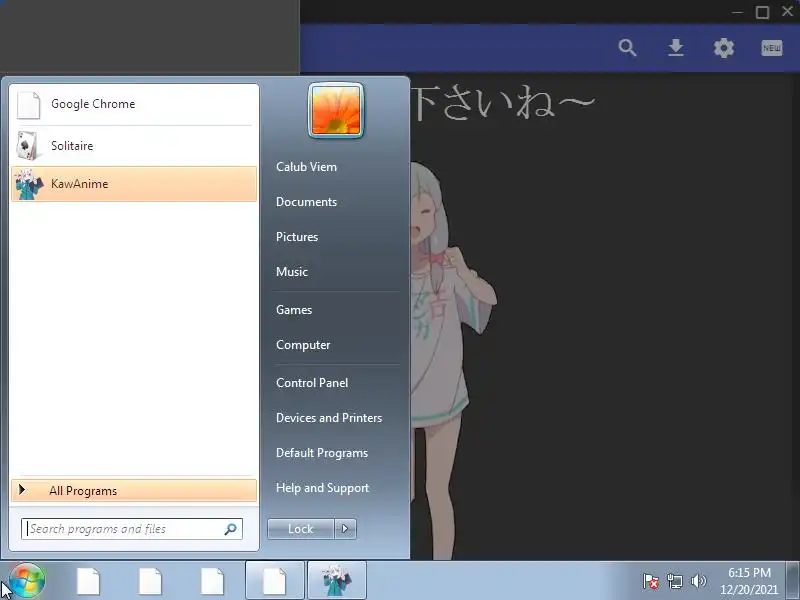
Task: Minimize the KawAnime window
Action: click(737, 12)
